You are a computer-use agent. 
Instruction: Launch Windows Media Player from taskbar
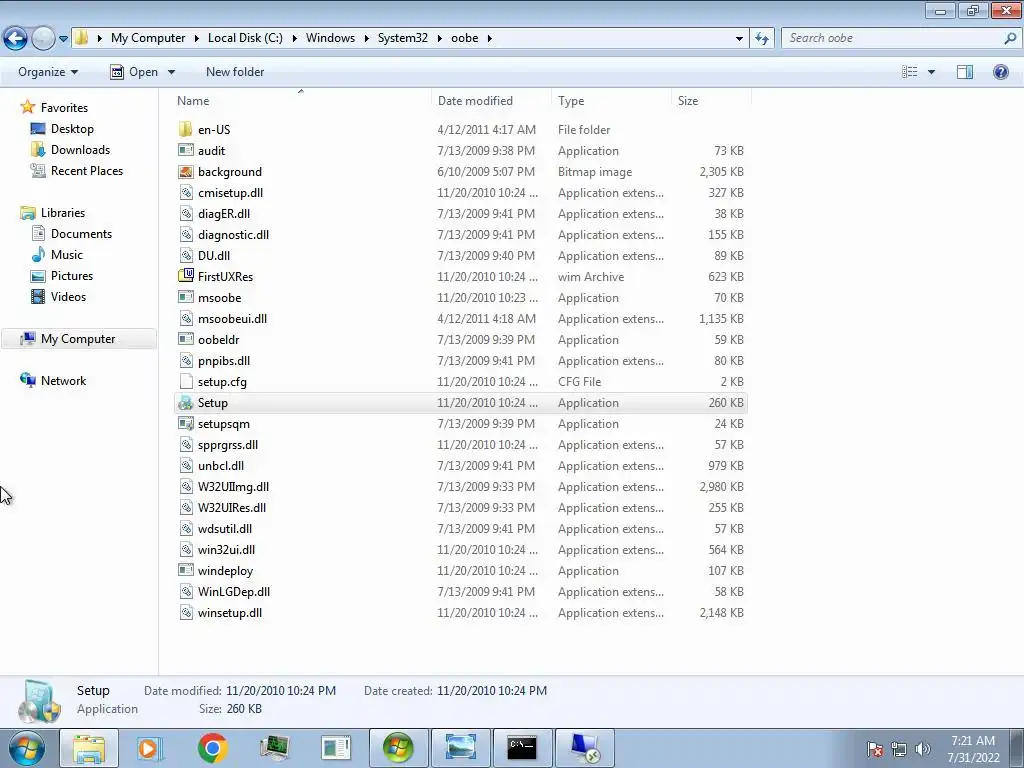150,748
